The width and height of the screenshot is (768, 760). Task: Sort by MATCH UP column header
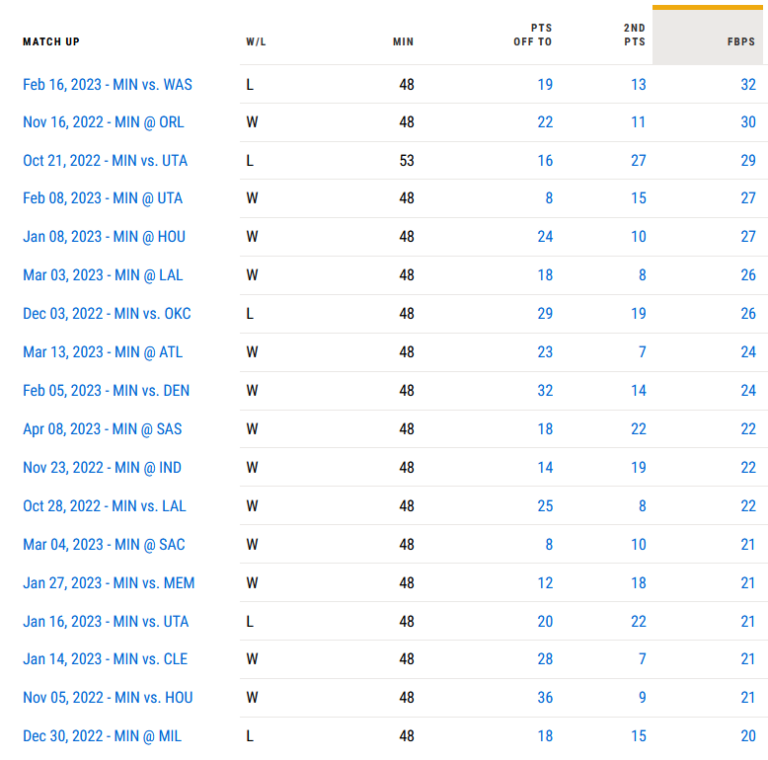(51, 42)
